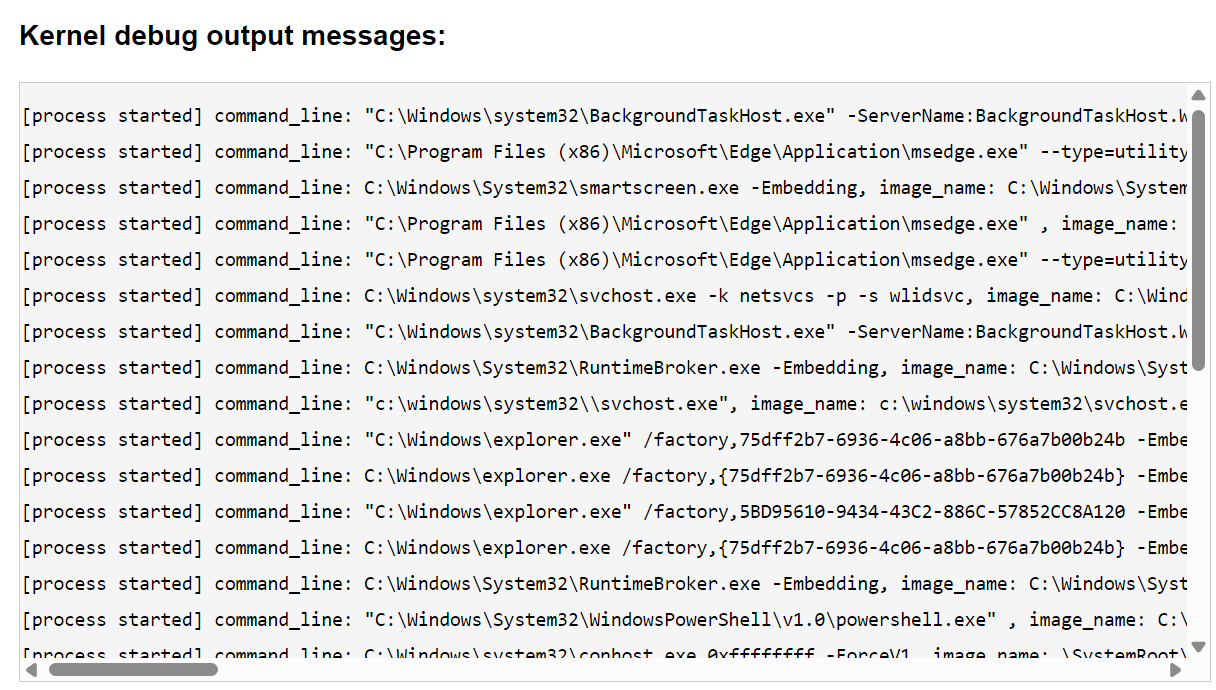Click the smartscreen.exe -Embedding log line
Image resolution: width=1216 pixels, height=690 pixels.
(600, 188)
